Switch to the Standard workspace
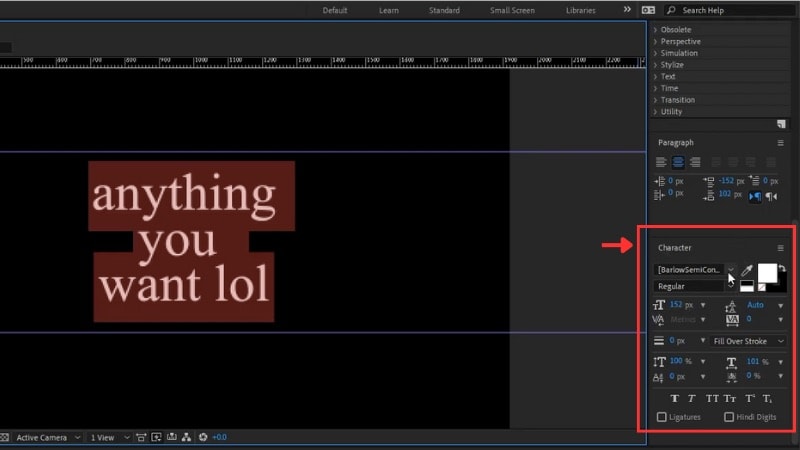The image size is (800, 450). pyautogui.click(x=444, y=10)
